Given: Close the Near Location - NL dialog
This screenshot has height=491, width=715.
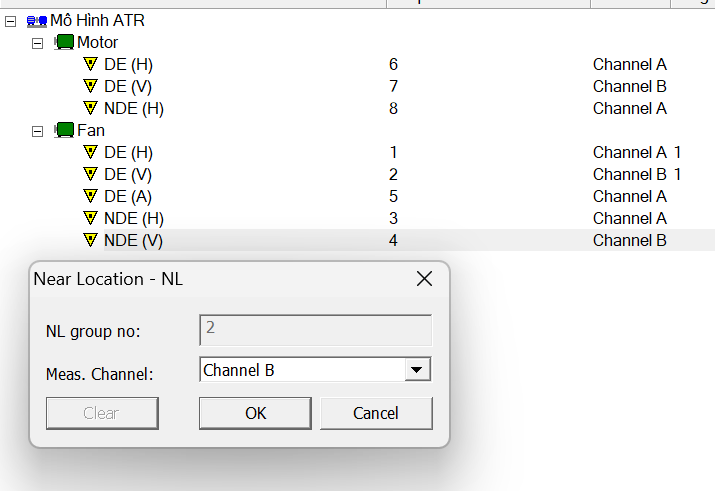Looking at the screenshot, I should pyautogui.click(x=425, y=279).
